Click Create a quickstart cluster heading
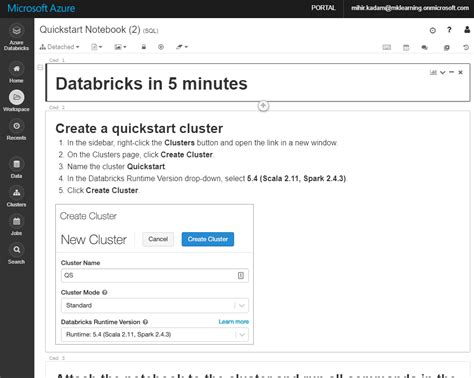The width and height of the screenshot is (474, 378). [x=139, y=128]
